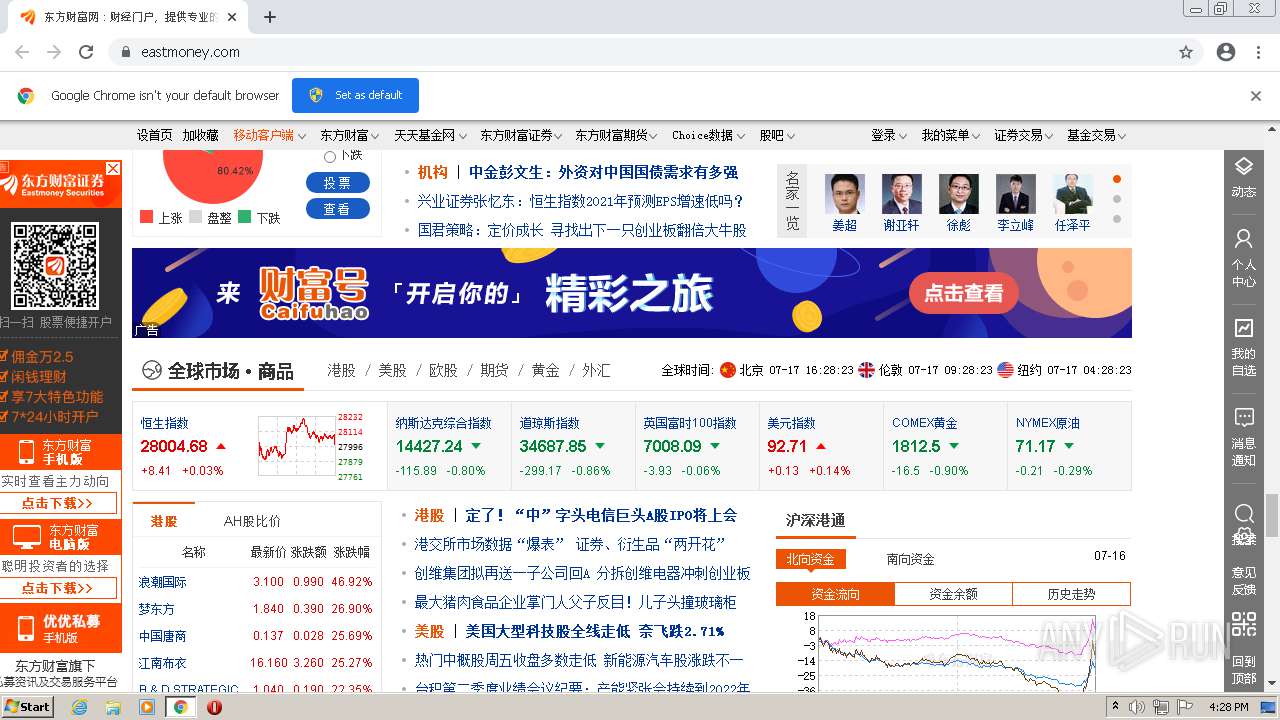Open the 动态 layers icon in right sidebar
Screen dimensions: 1280x720
pos(1243,166)
